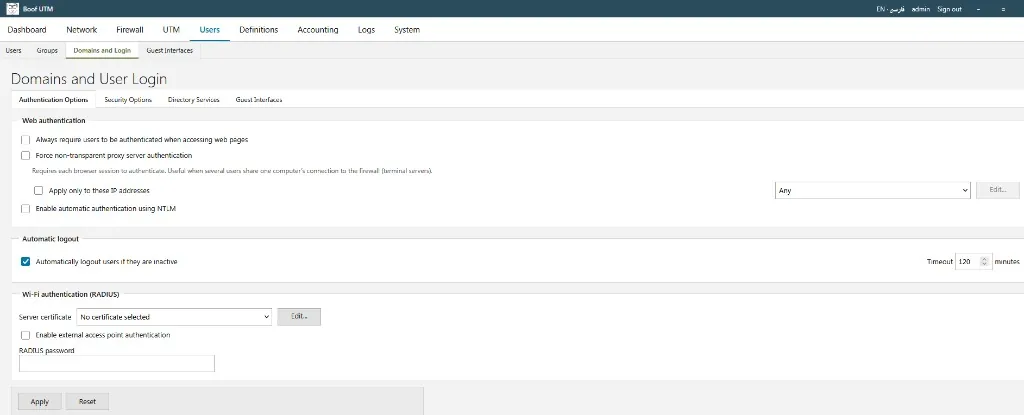Check Apply only to these IP addresses

(x=39, y=191)
